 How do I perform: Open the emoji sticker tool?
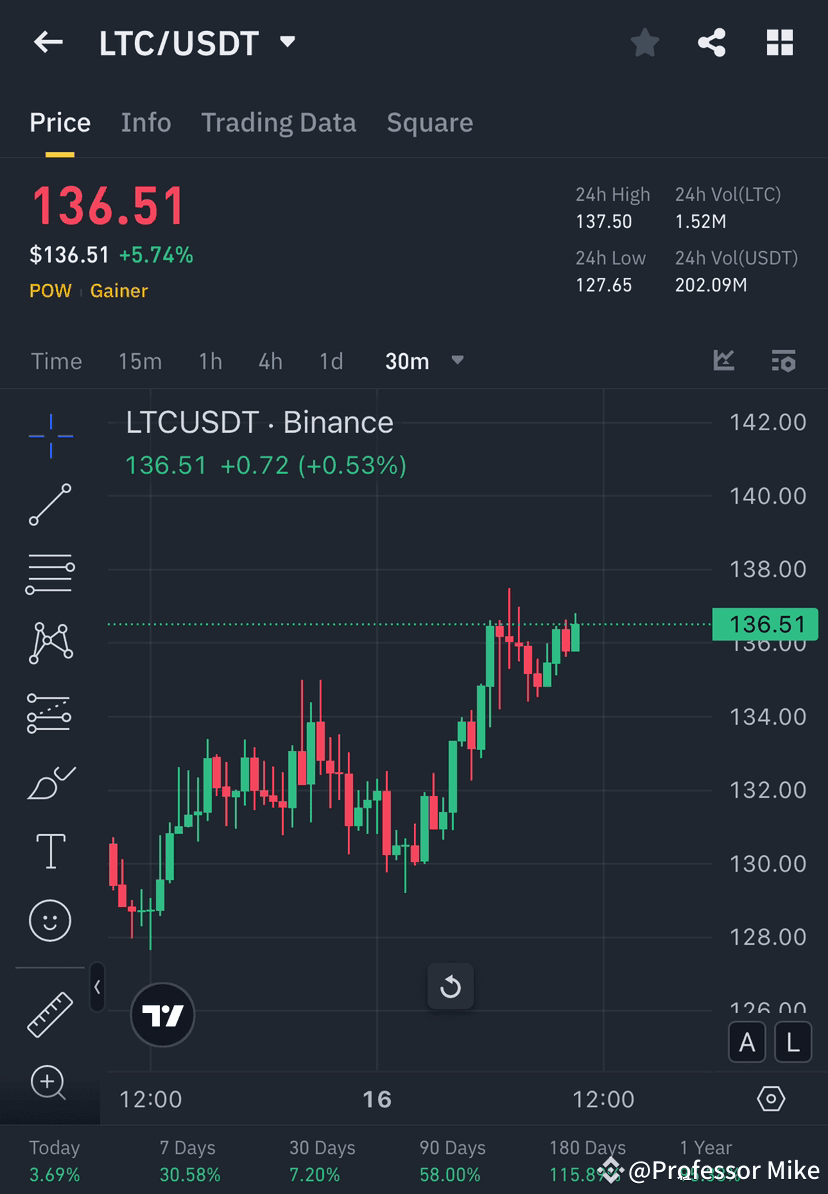[x=50, y=920]
